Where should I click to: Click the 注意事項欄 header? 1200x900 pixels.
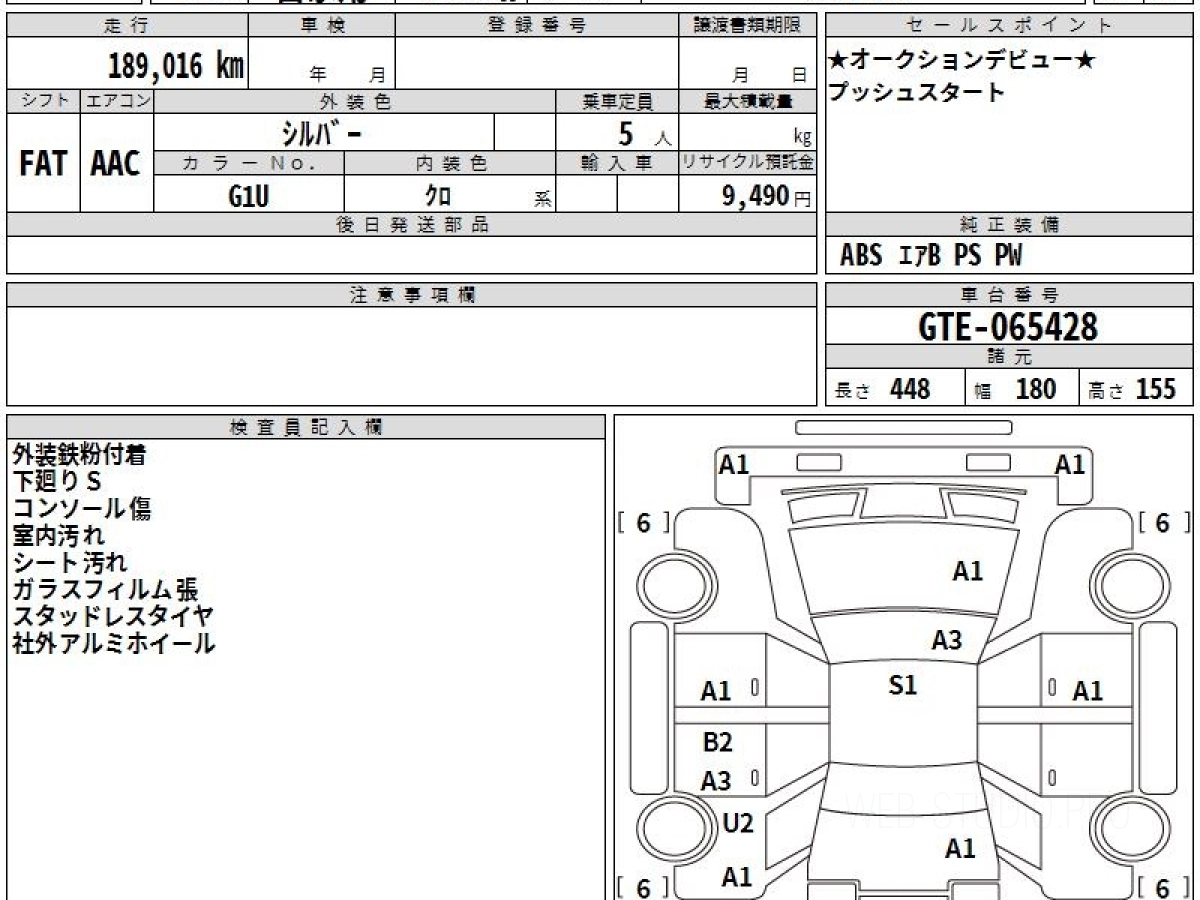pos(412,295)
